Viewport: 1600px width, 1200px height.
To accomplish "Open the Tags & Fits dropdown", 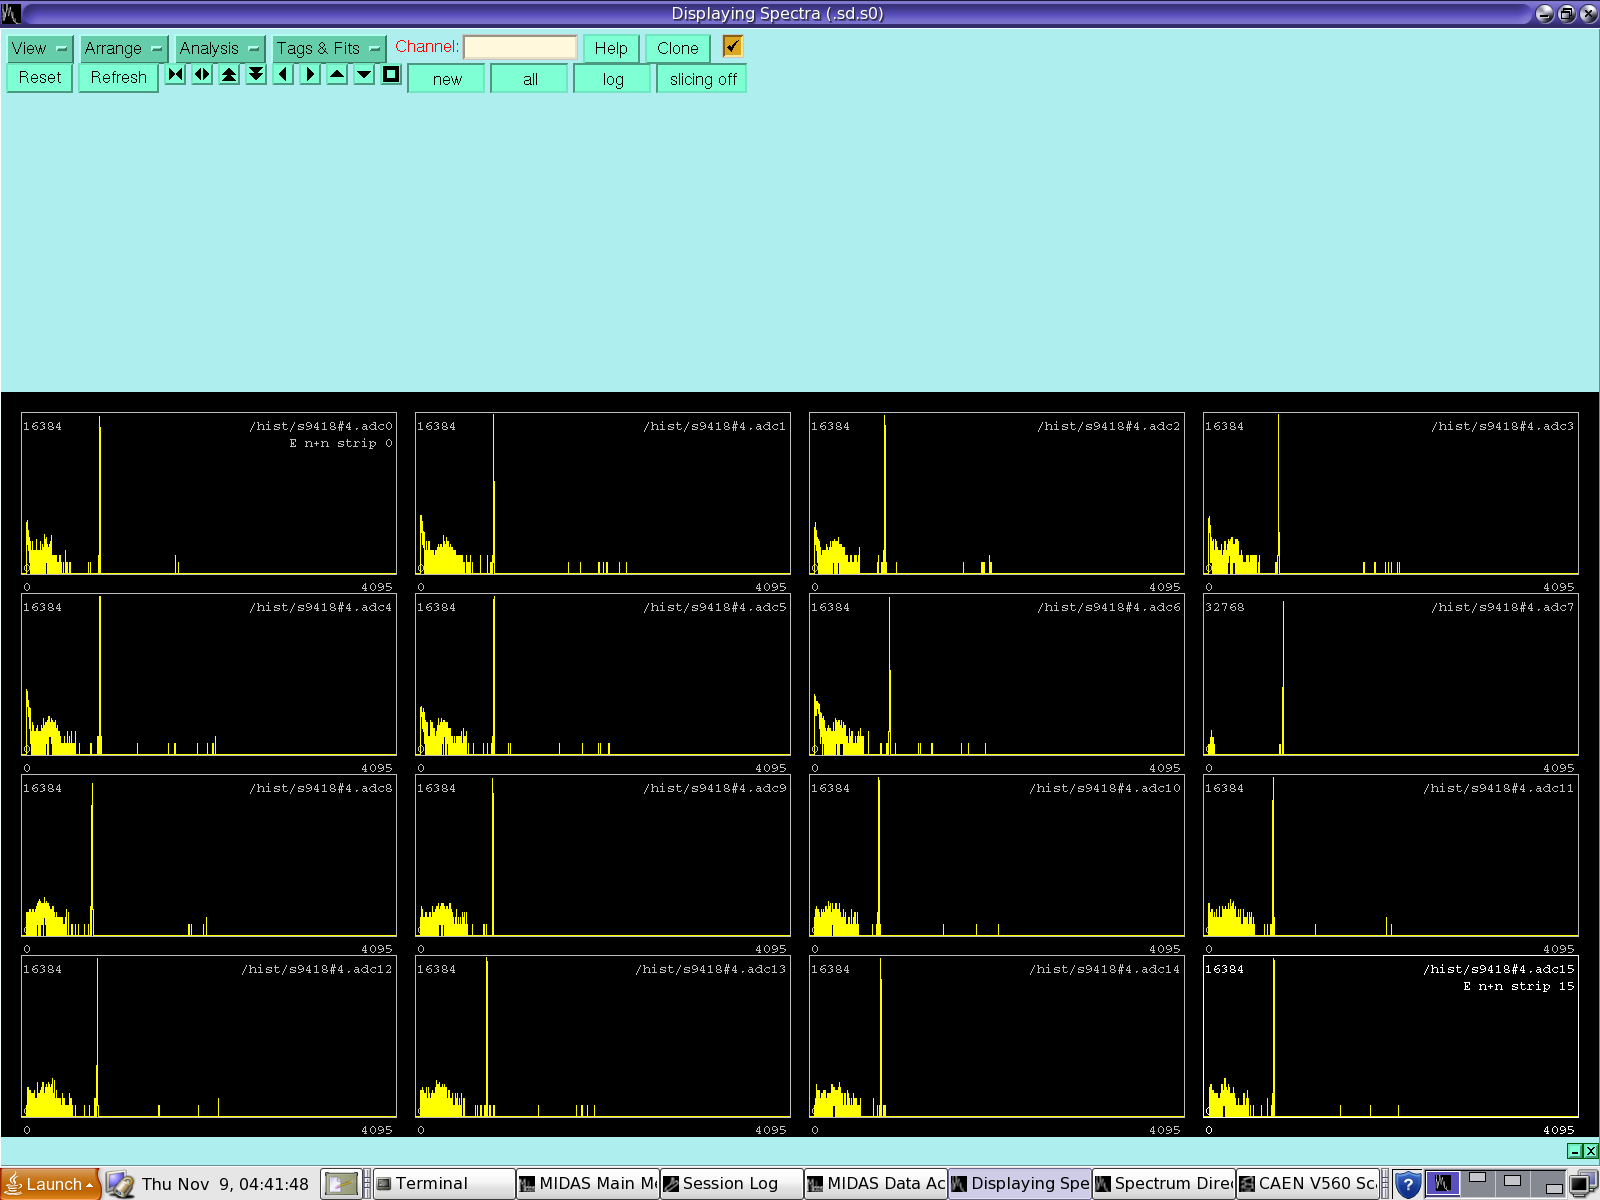I will tap(328, 48).
